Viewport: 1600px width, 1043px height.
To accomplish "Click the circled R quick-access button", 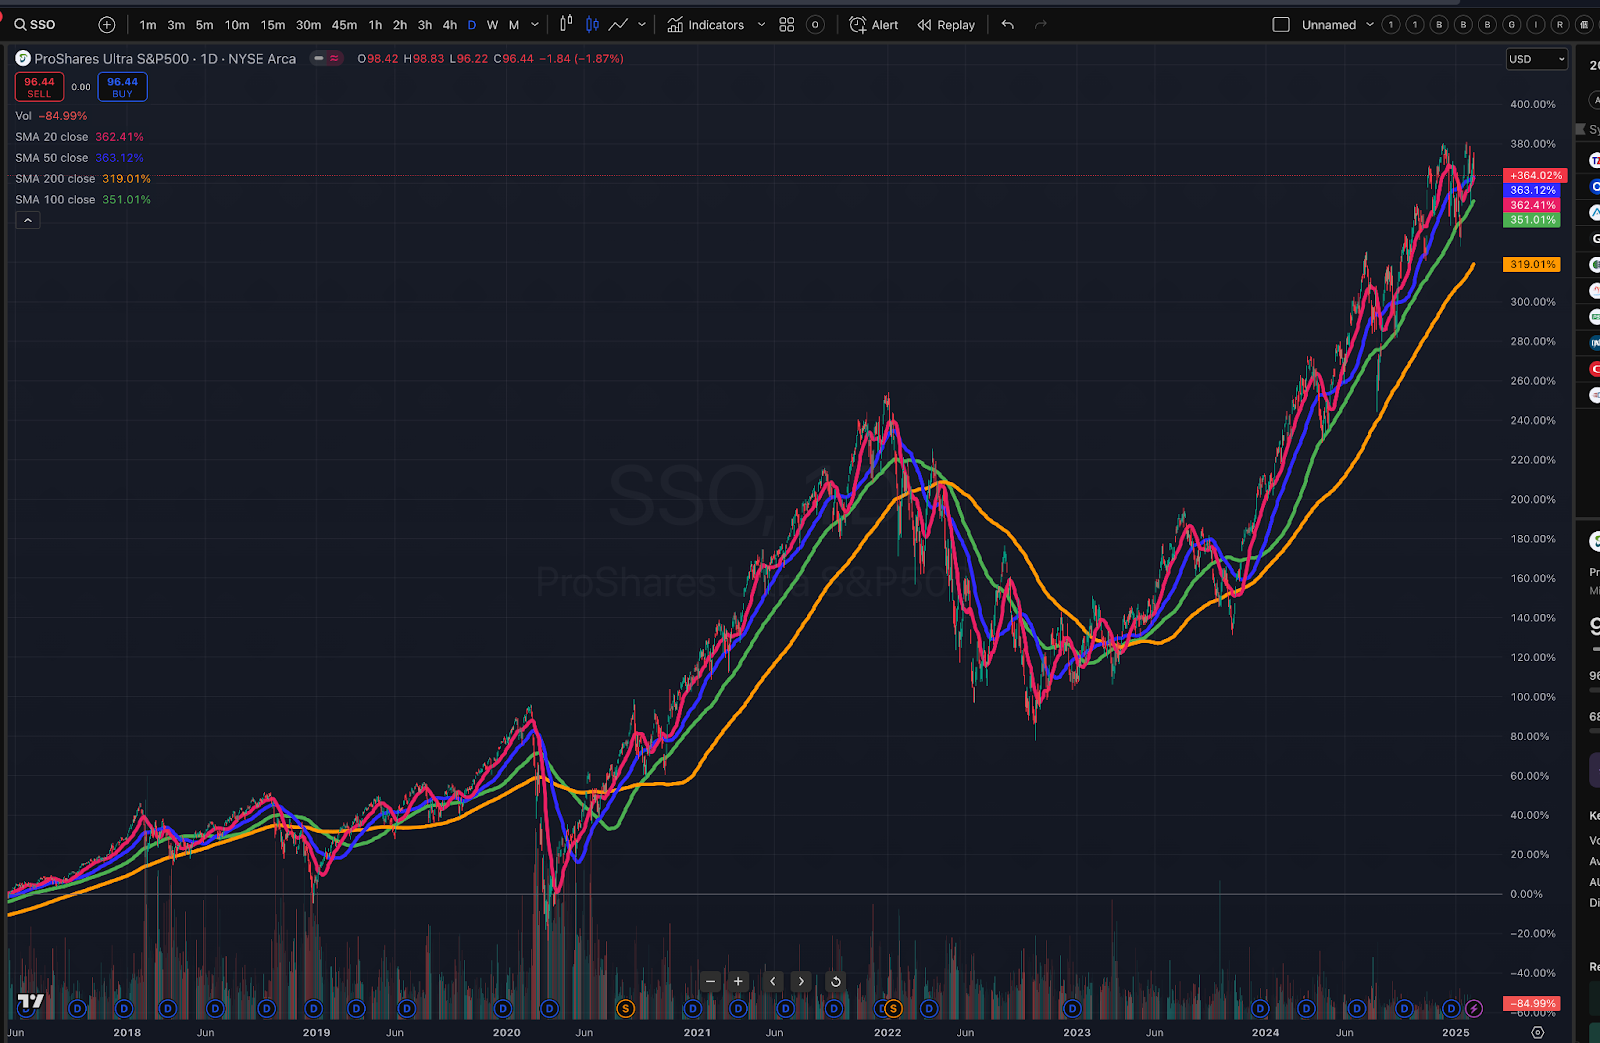I will click(x=1560, y=25).
